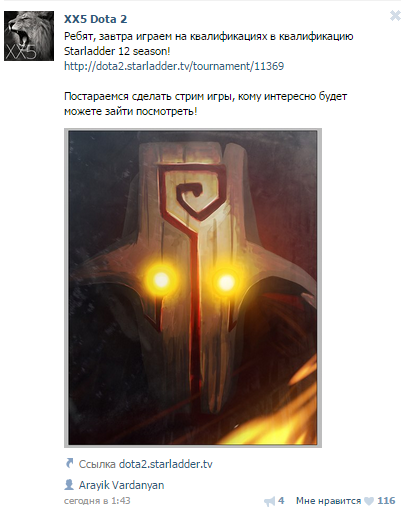Click the Ссылка label word
404x516 pixels.
pyautogui.click(x=97, y=464)
